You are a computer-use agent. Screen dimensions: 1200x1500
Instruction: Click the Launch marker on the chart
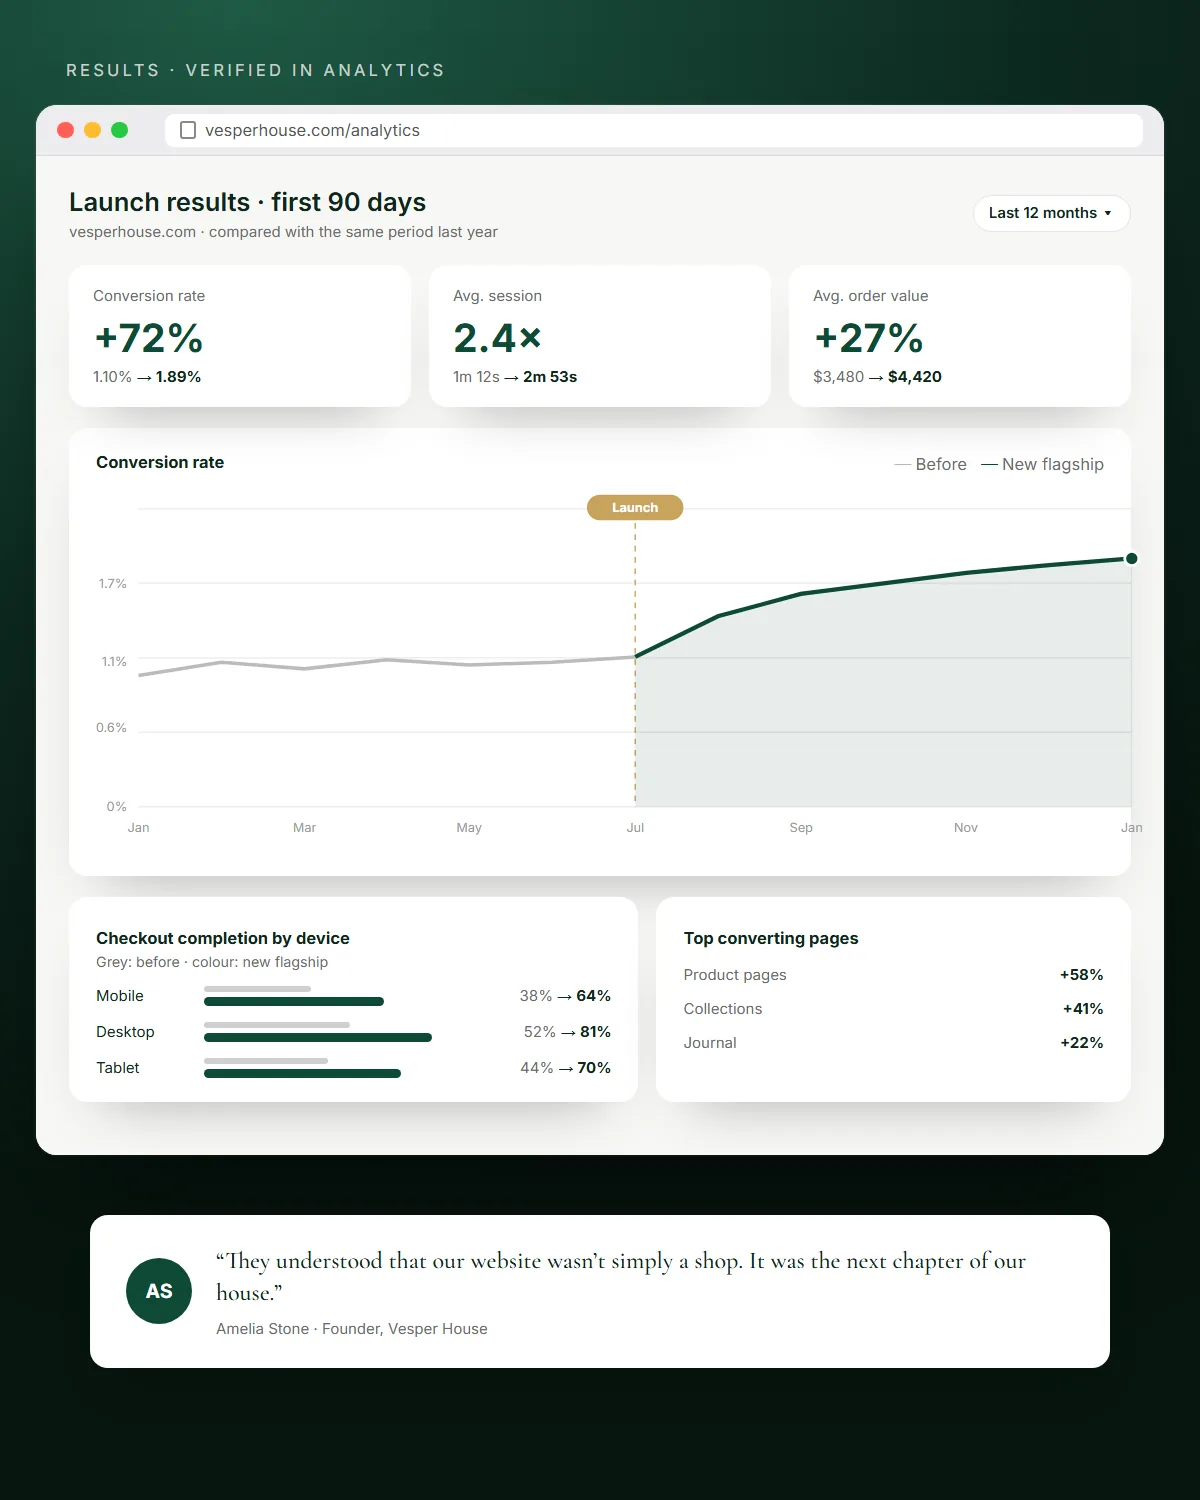click(x=635, y=508)
